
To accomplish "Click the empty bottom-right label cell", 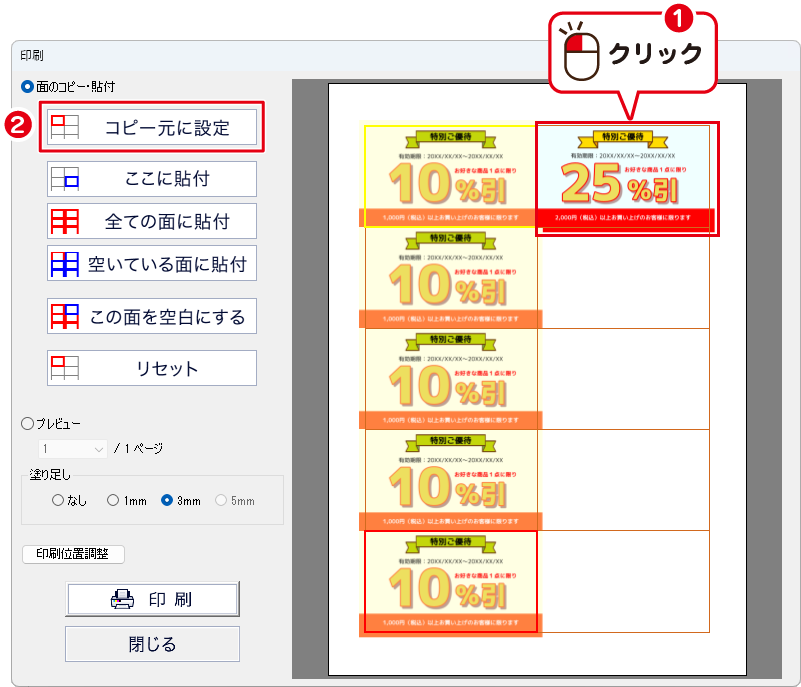I will 624,582.
